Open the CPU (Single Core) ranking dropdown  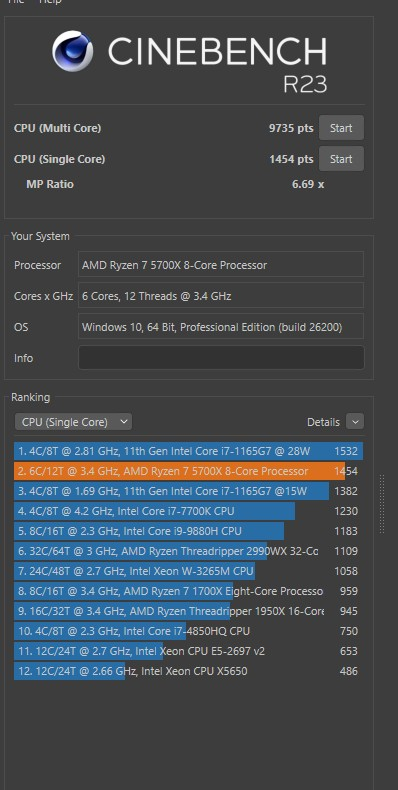click(74, 422)
